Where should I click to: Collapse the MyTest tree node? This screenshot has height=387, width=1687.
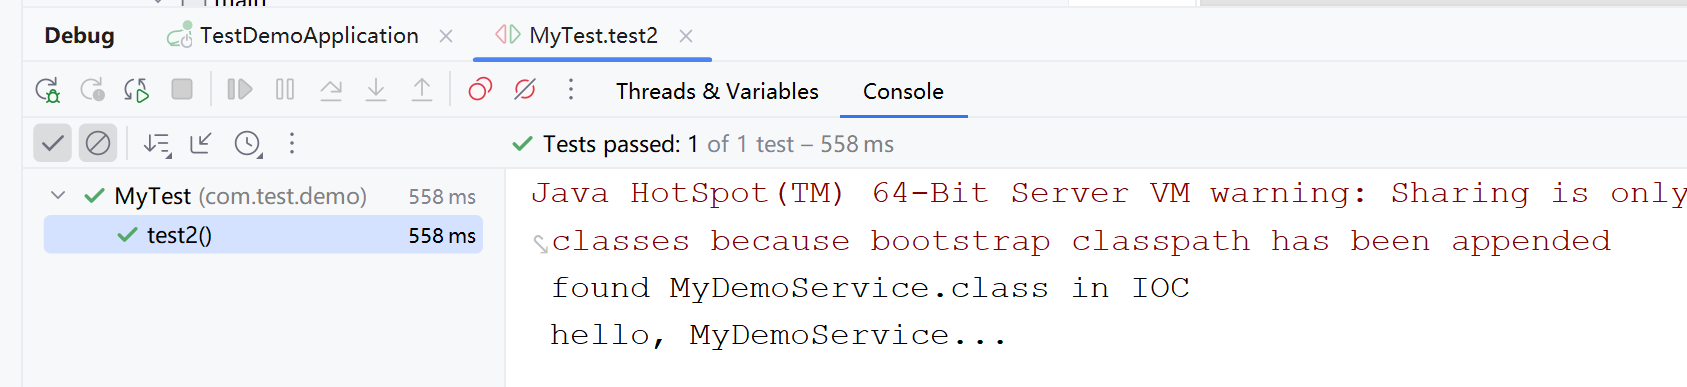click(x=58, y=196)
